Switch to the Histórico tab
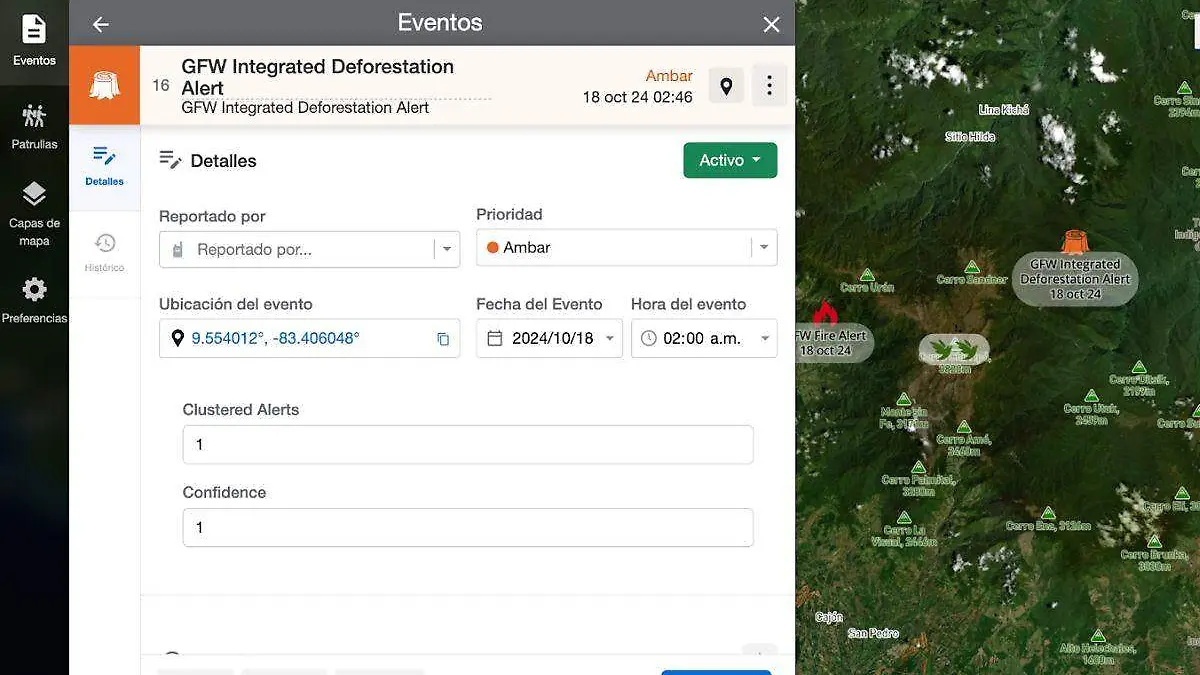 pos(105,252)
